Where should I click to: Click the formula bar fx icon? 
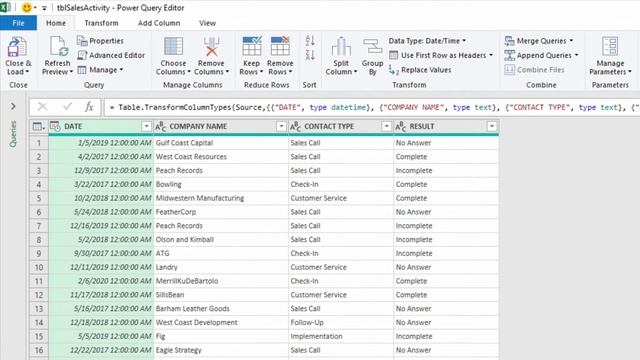click(x=89, y=107)
